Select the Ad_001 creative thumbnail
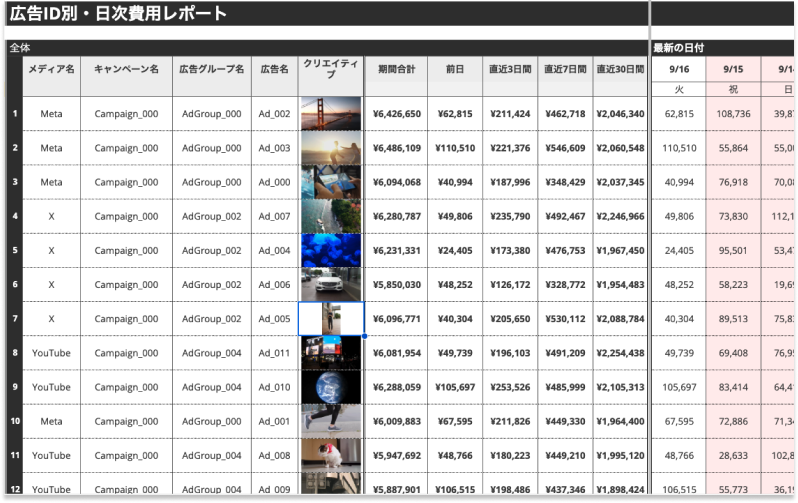This screenshot has height=503, width=798. coord(331,420)
